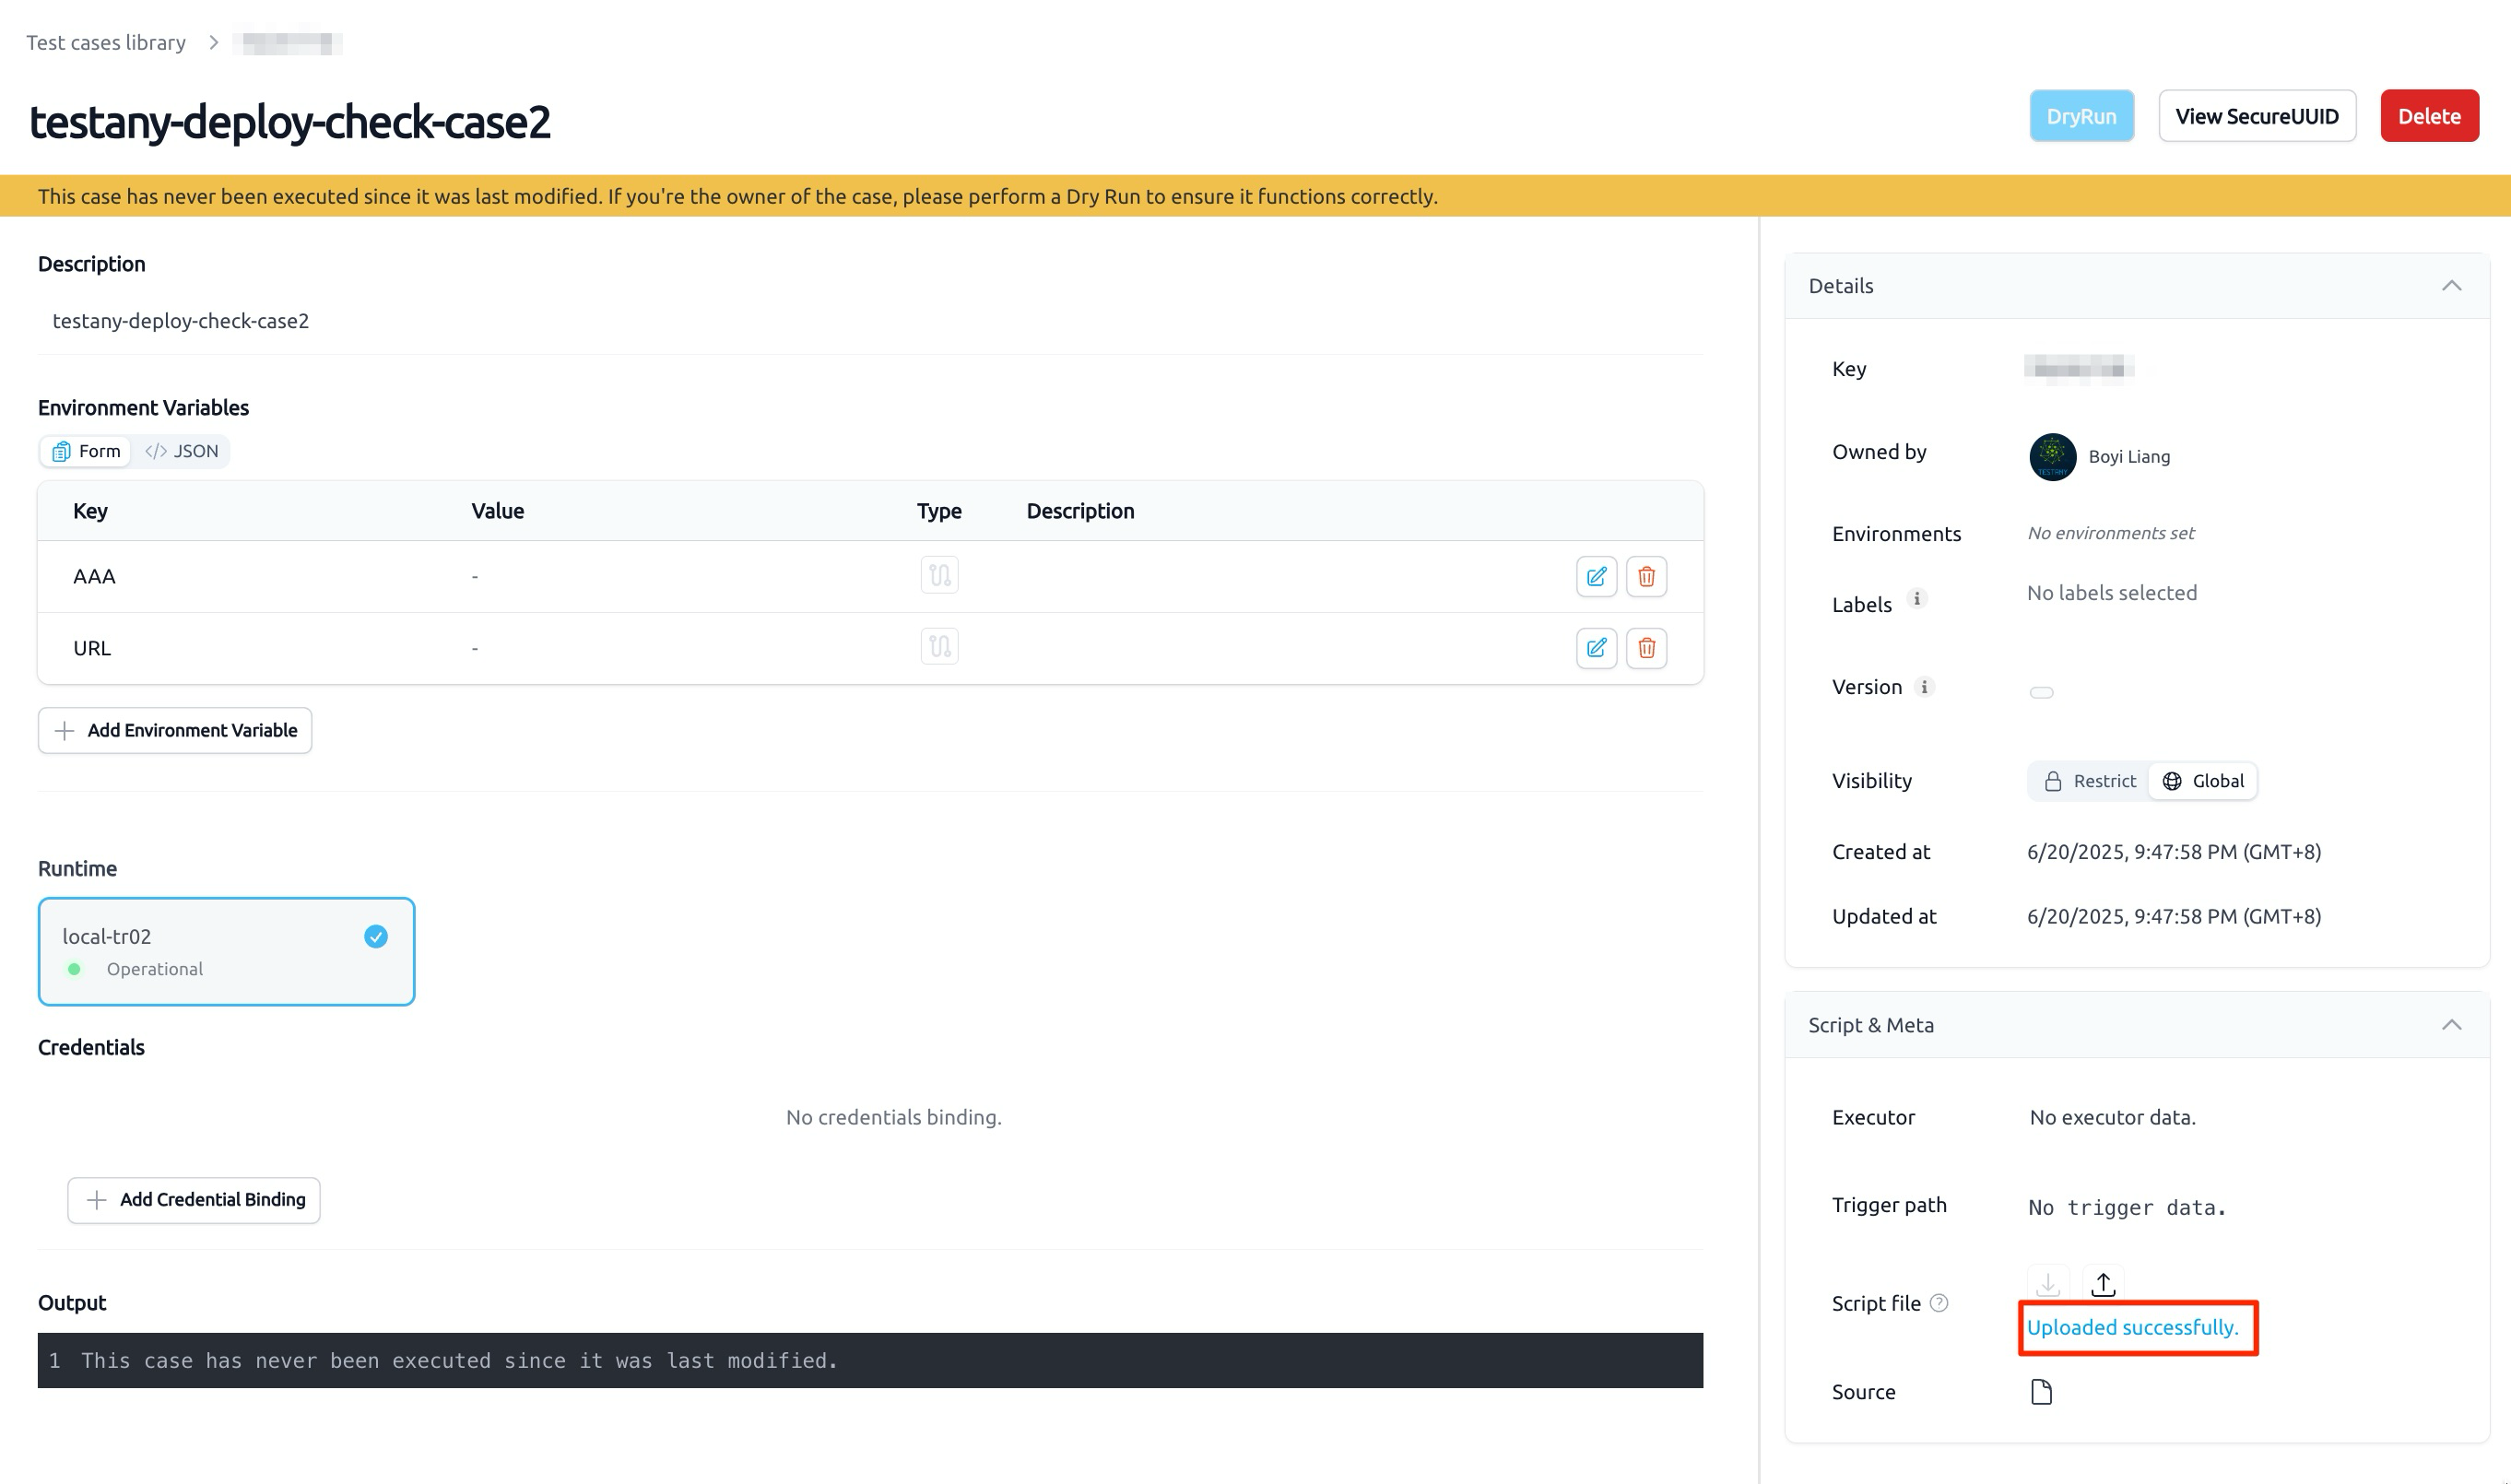Delete the URL environment variable row
This screenshot has height=1484, width=2511.
[1646, 648]
